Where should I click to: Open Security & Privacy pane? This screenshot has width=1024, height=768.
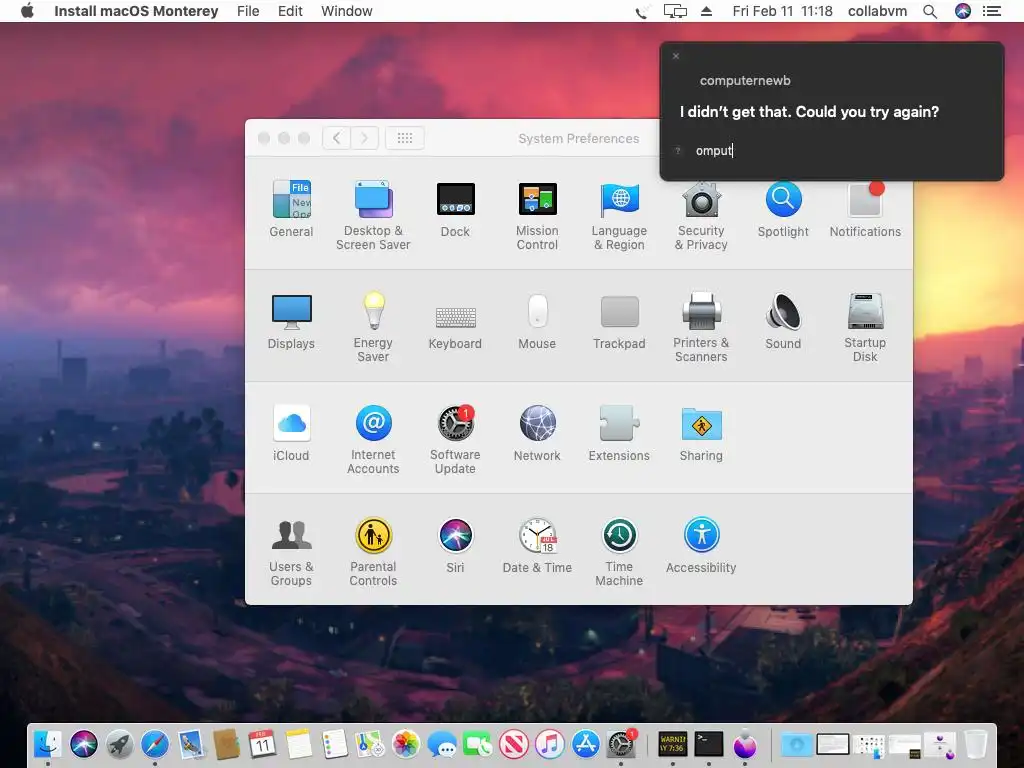point(701,216)
